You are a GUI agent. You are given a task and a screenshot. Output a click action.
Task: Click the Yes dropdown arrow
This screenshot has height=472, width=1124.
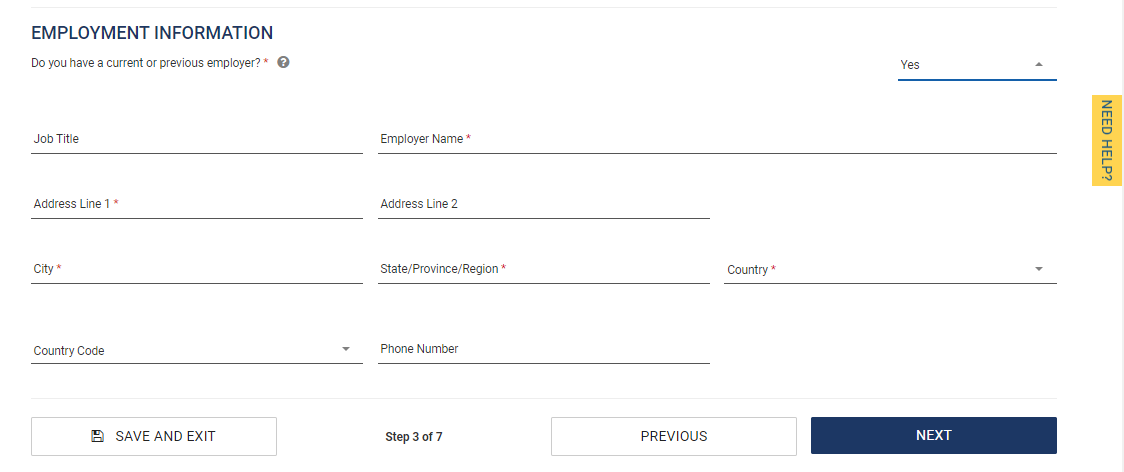click(x=1039, y=64)
